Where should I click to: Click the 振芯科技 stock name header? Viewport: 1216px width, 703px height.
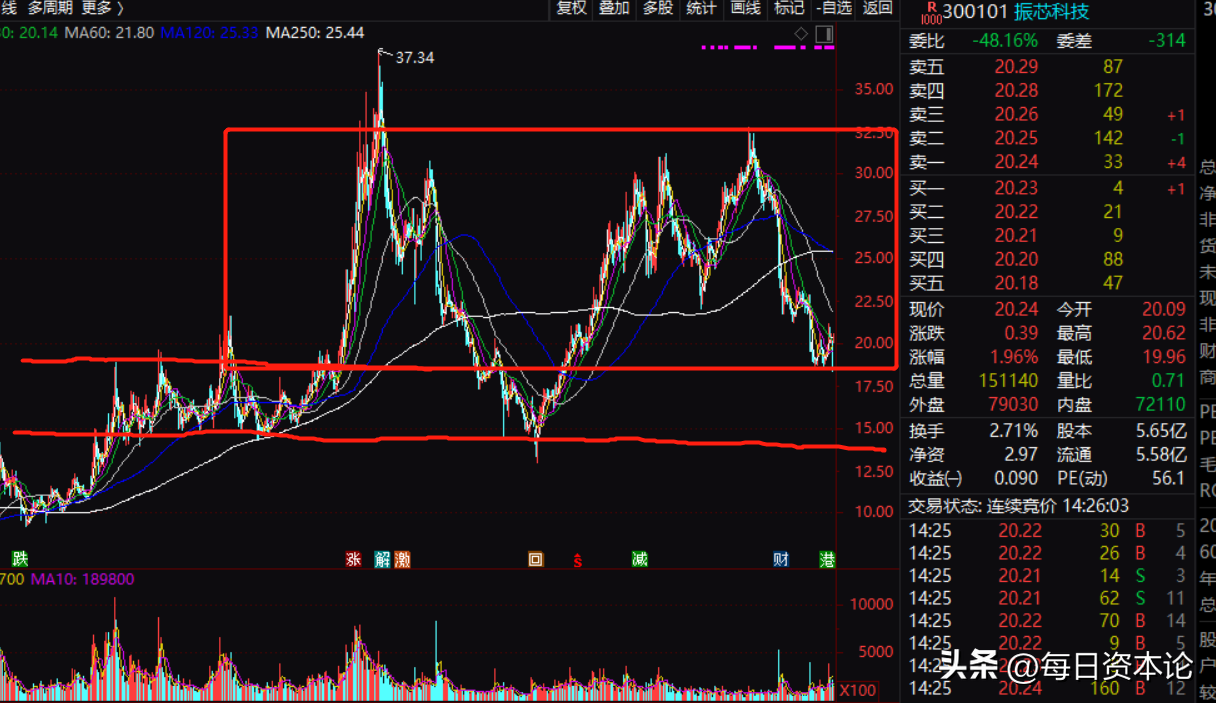click(x=1054, y=12)
